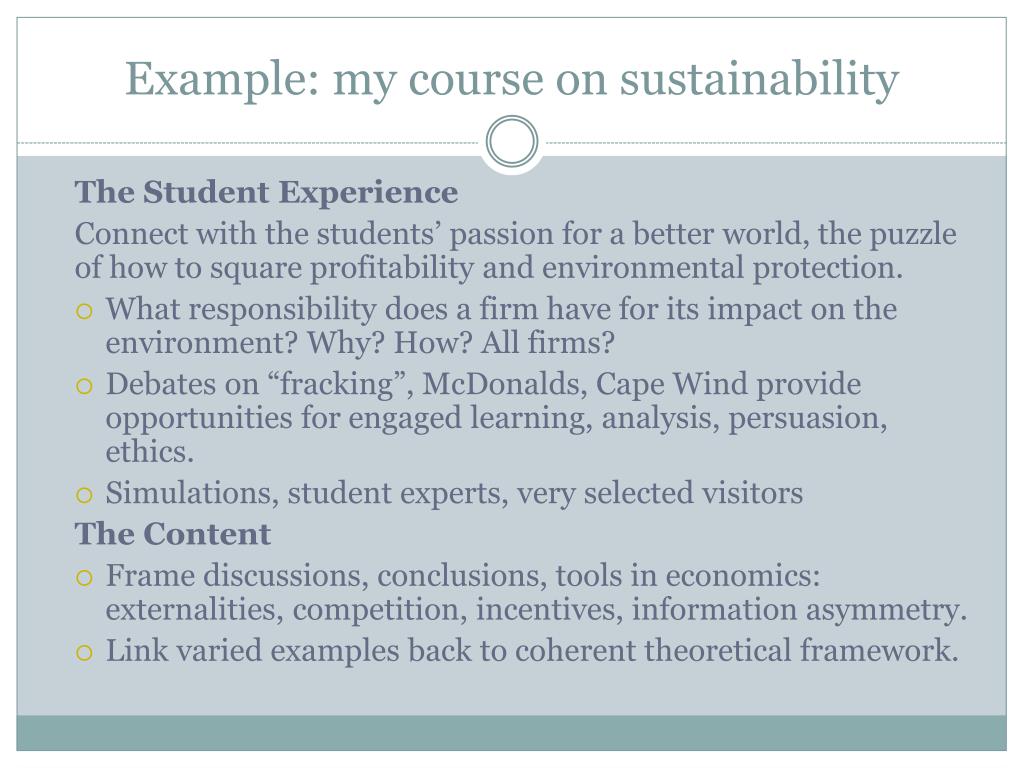Click the bullet before 'Frame discussions'
Viewport: 1024px width, 768px height.
coord(84,577)
